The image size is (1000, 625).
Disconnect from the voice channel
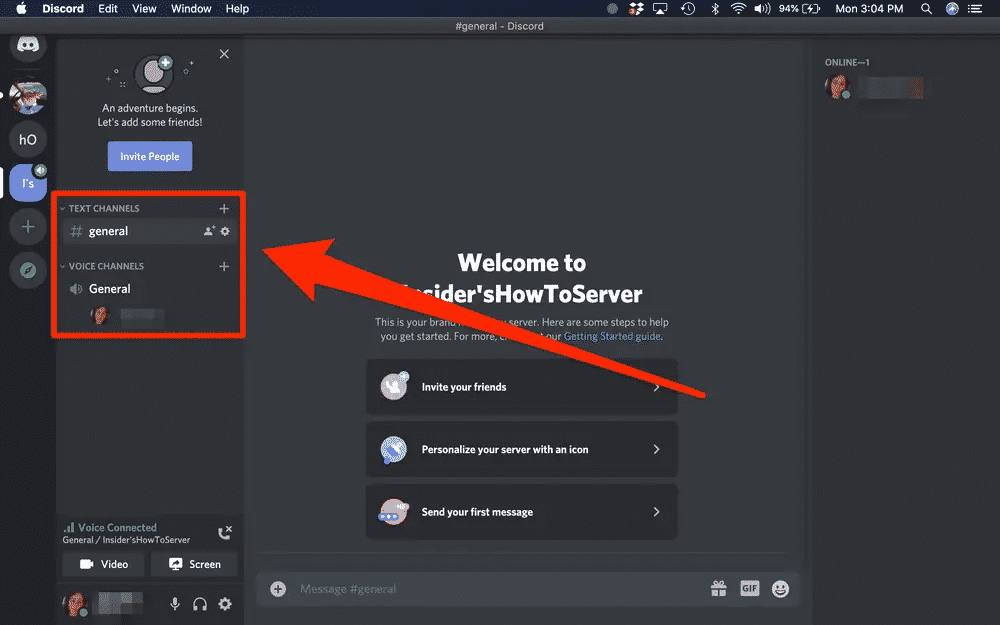pos(226,532)
